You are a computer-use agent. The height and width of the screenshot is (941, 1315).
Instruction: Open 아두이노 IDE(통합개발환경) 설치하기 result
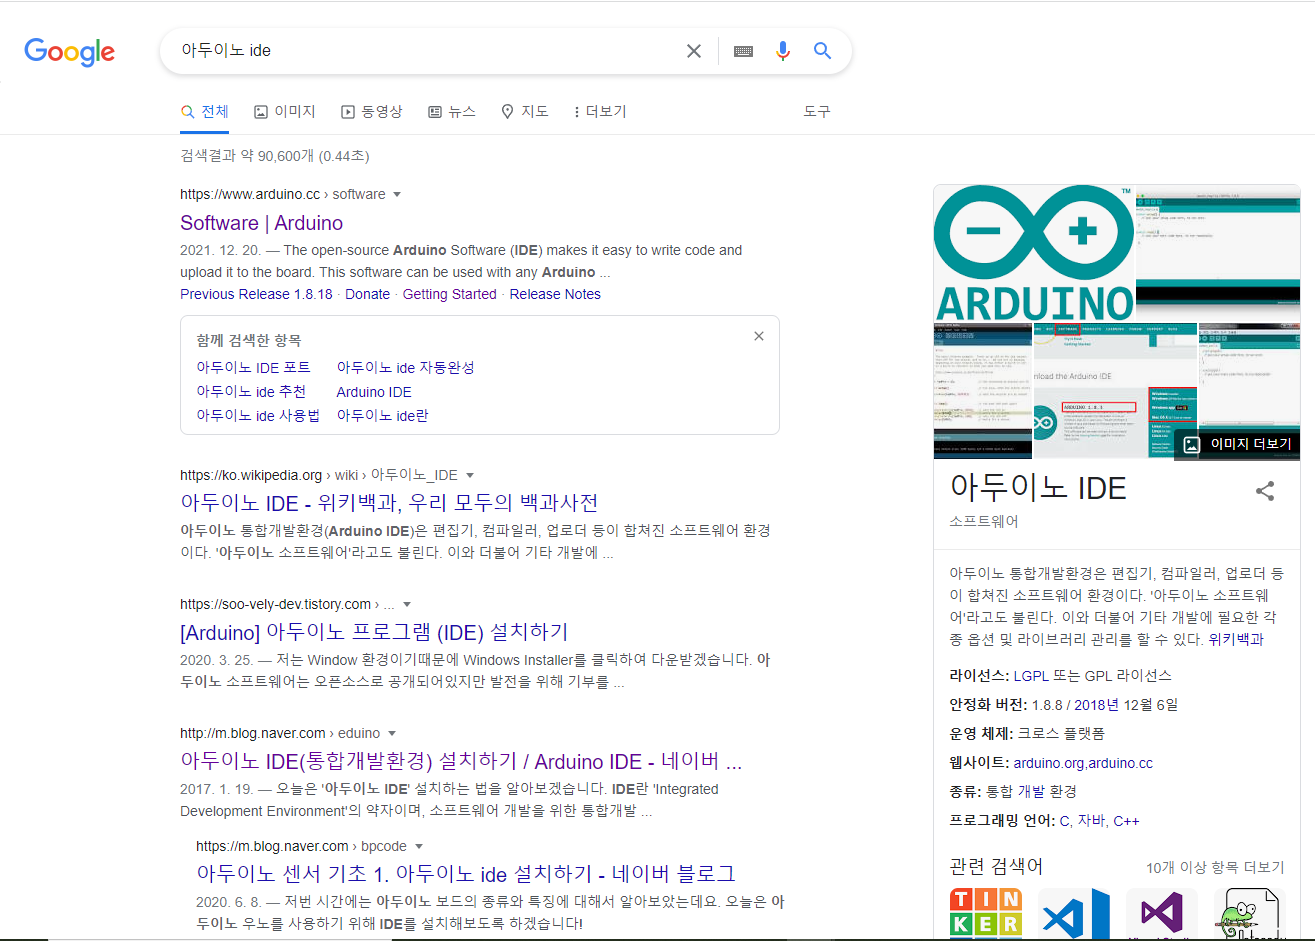coord(461,762)
